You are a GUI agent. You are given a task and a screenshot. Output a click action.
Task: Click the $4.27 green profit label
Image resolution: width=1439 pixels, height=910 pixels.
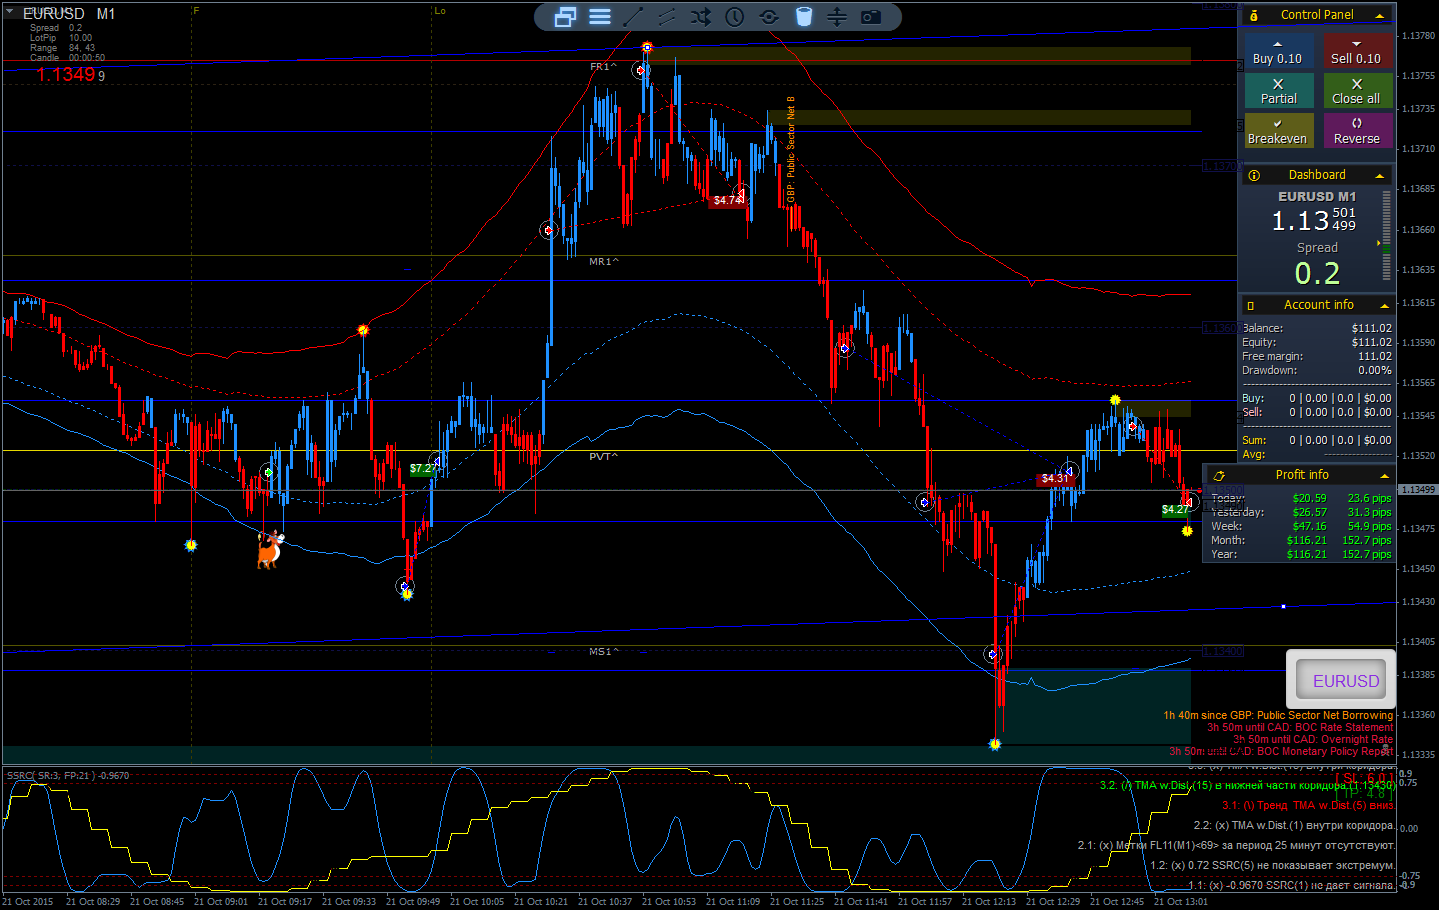click(1175, 510)
